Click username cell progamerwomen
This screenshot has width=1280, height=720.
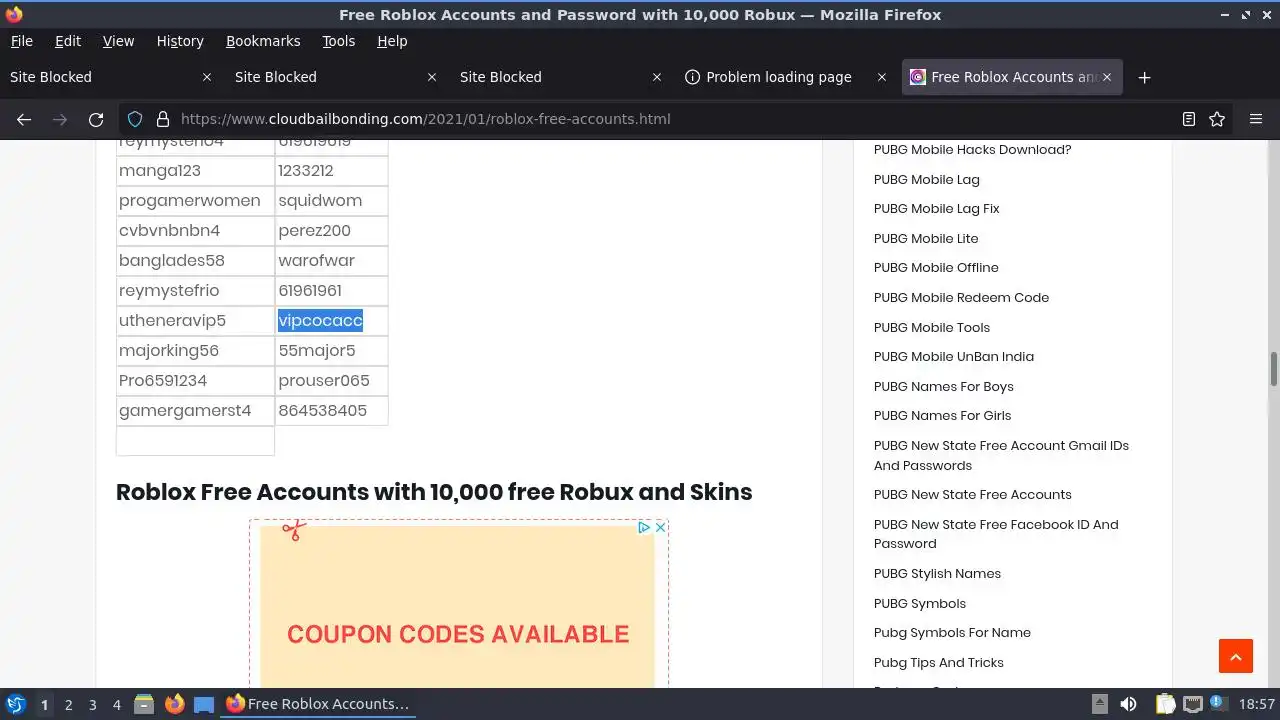point(195,201)
